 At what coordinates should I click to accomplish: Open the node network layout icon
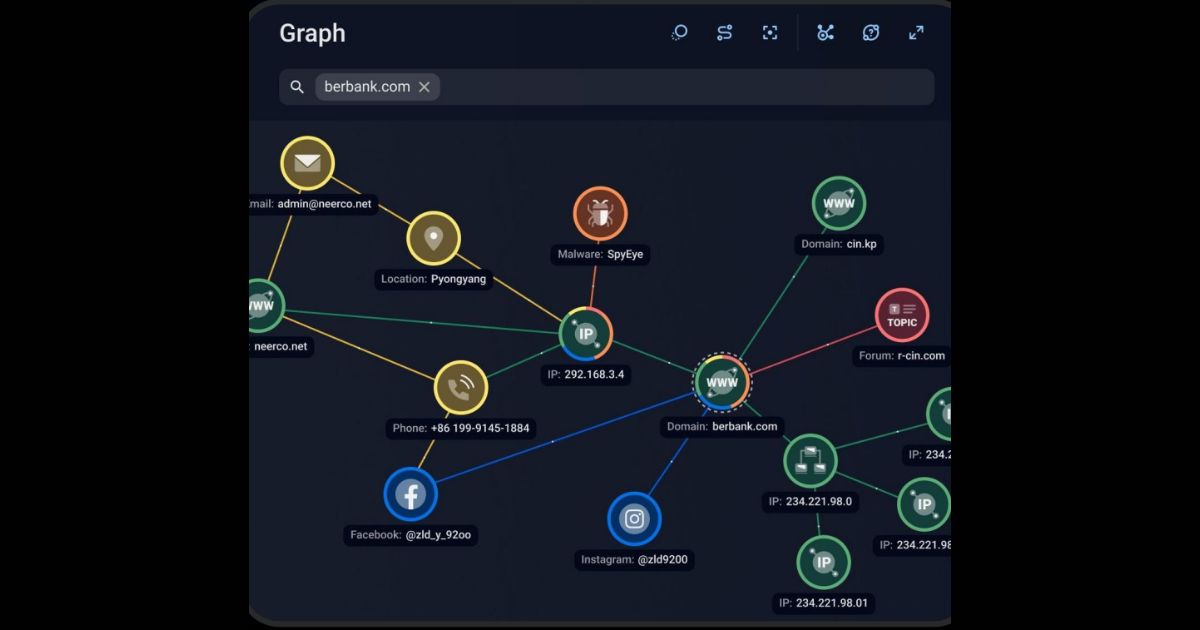pyautogui.click(x=825, y=33)
